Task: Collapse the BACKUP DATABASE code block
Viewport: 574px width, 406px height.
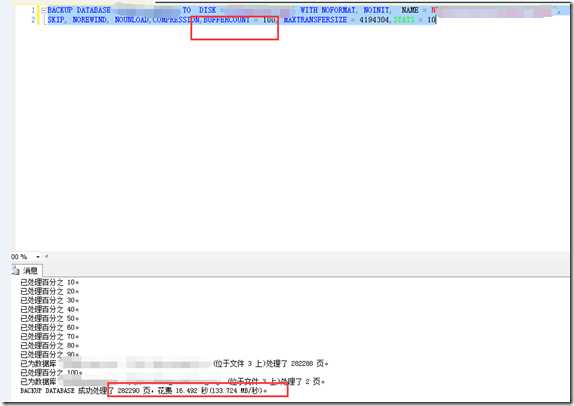Action: click(43, 10)
